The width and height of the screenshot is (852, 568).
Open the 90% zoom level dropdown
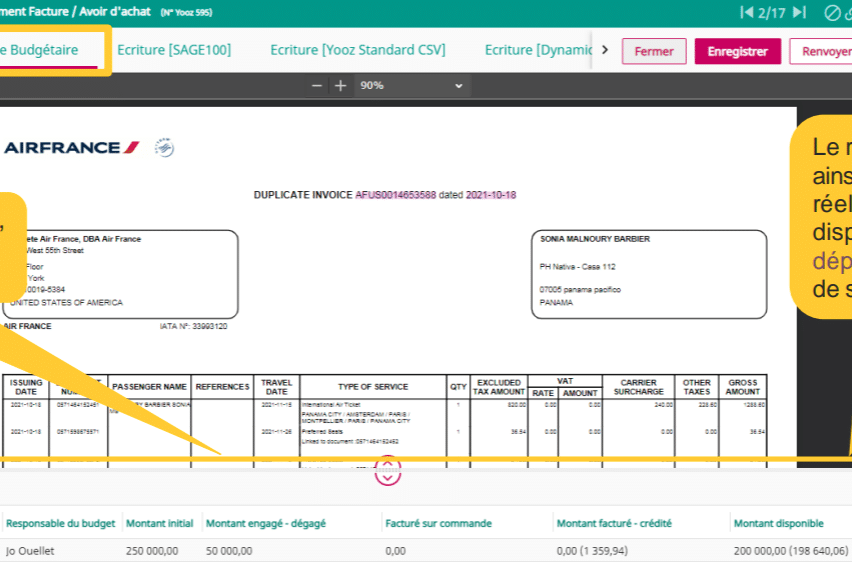[x=412, y=86]
